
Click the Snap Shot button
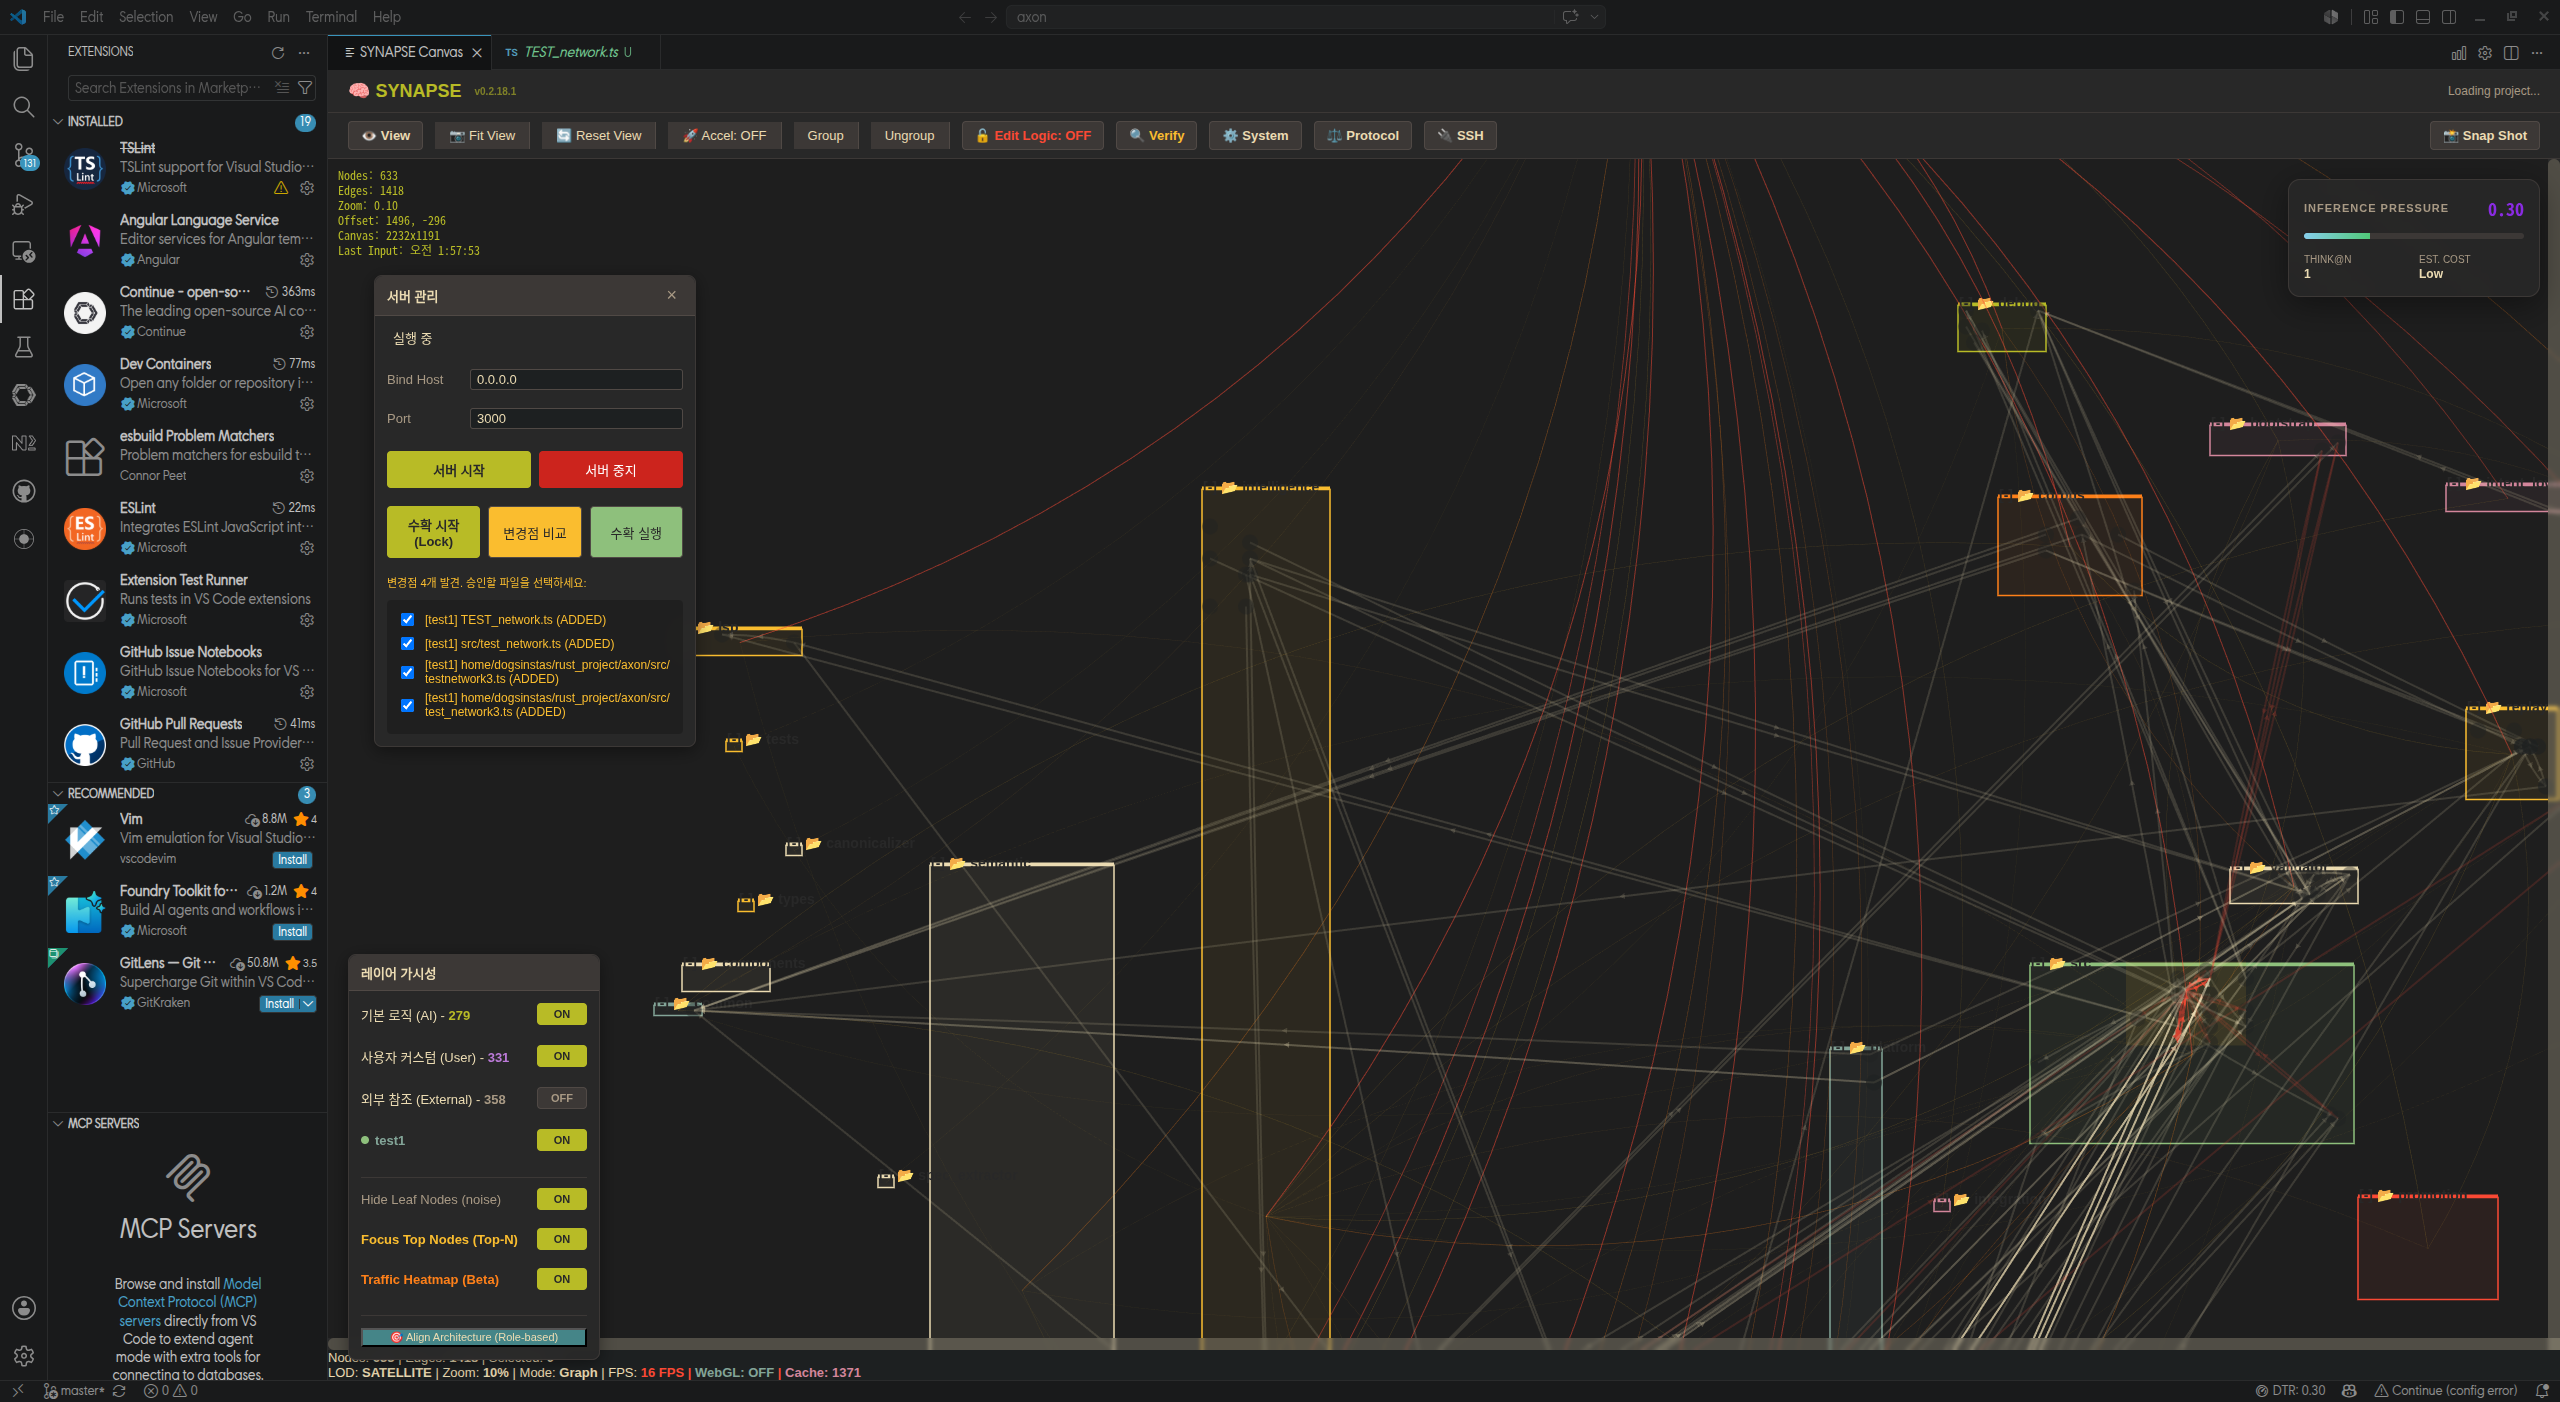(x=2484, y=136)
